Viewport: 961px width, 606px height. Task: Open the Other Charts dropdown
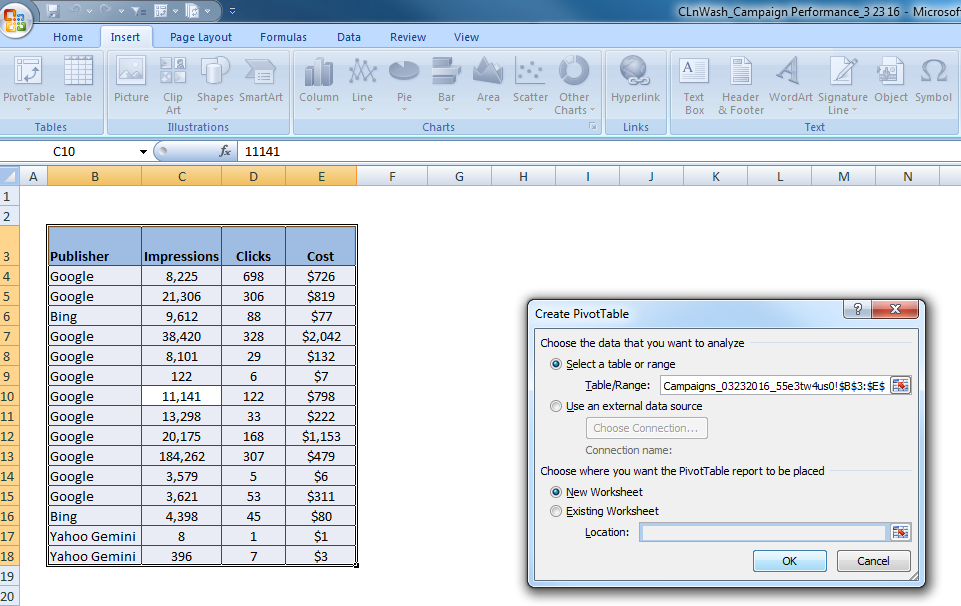574,84
